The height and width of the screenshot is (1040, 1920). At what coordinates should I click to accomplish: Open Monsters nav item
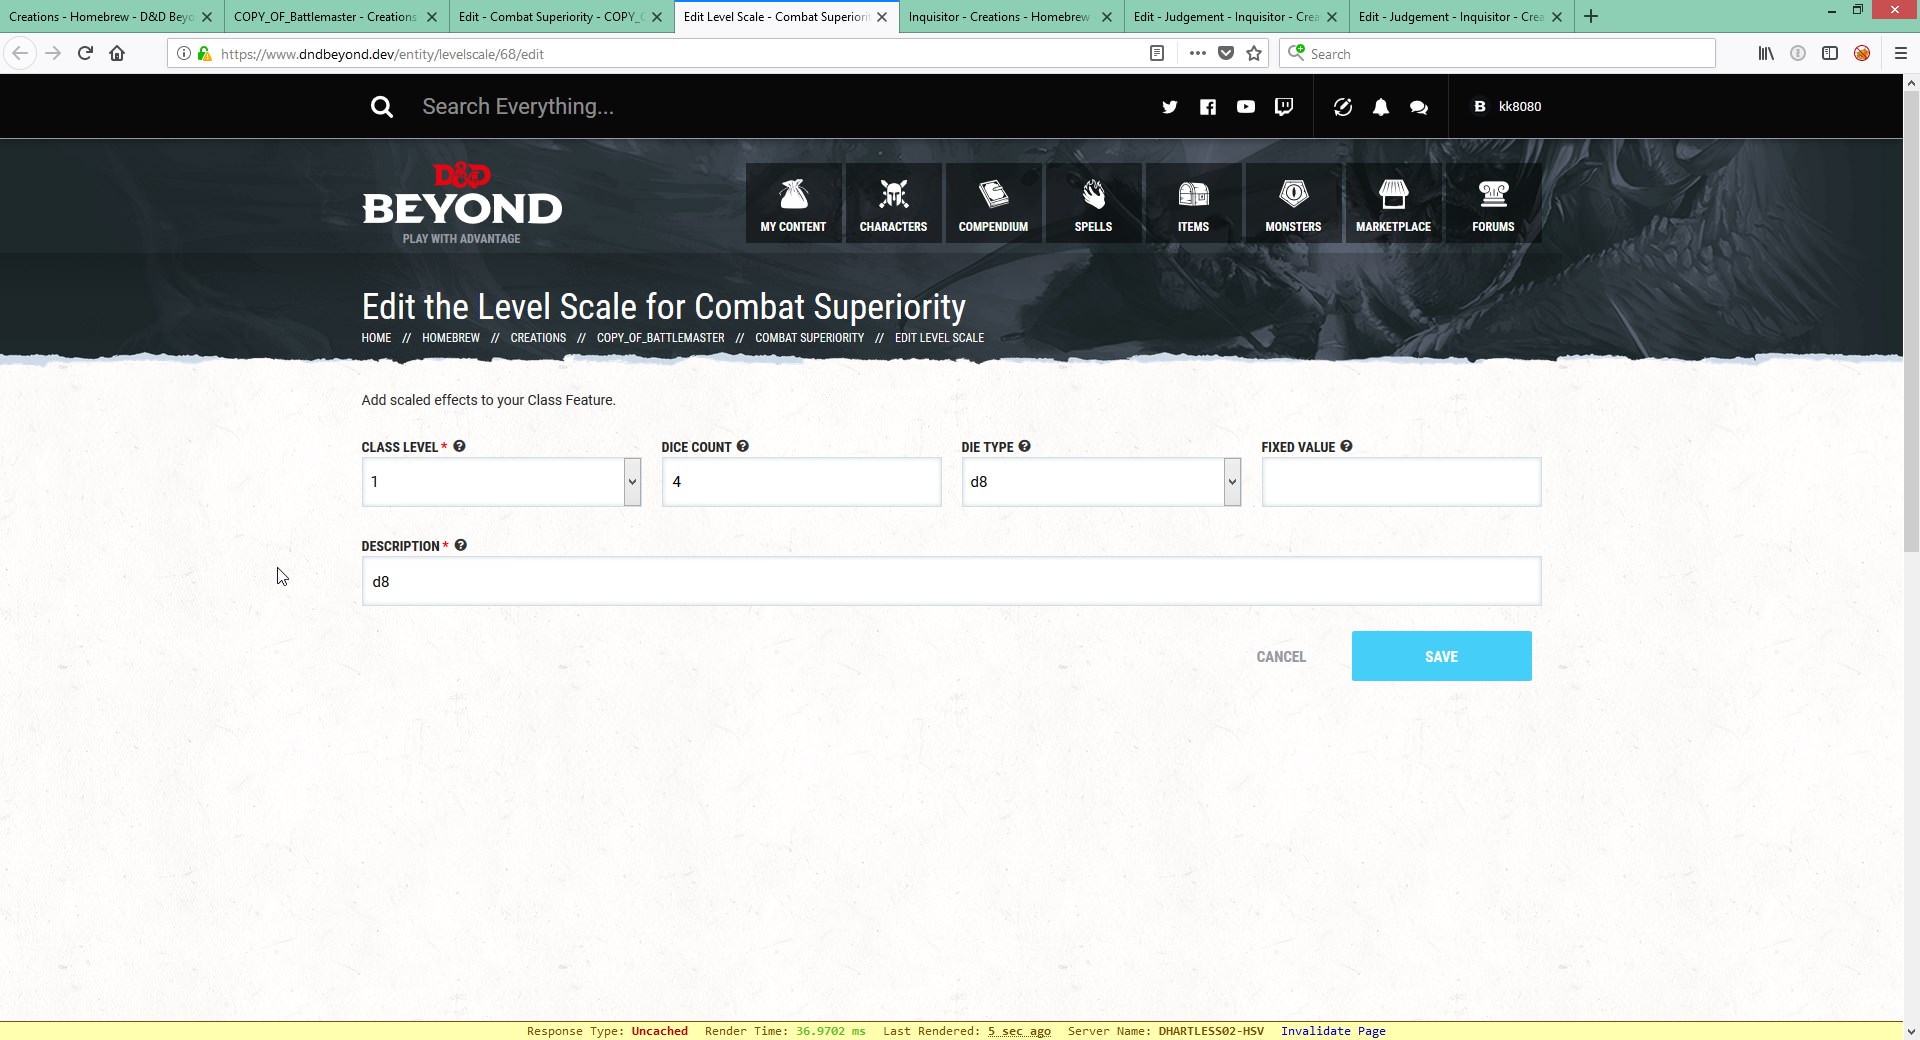tap(1293, 203)
